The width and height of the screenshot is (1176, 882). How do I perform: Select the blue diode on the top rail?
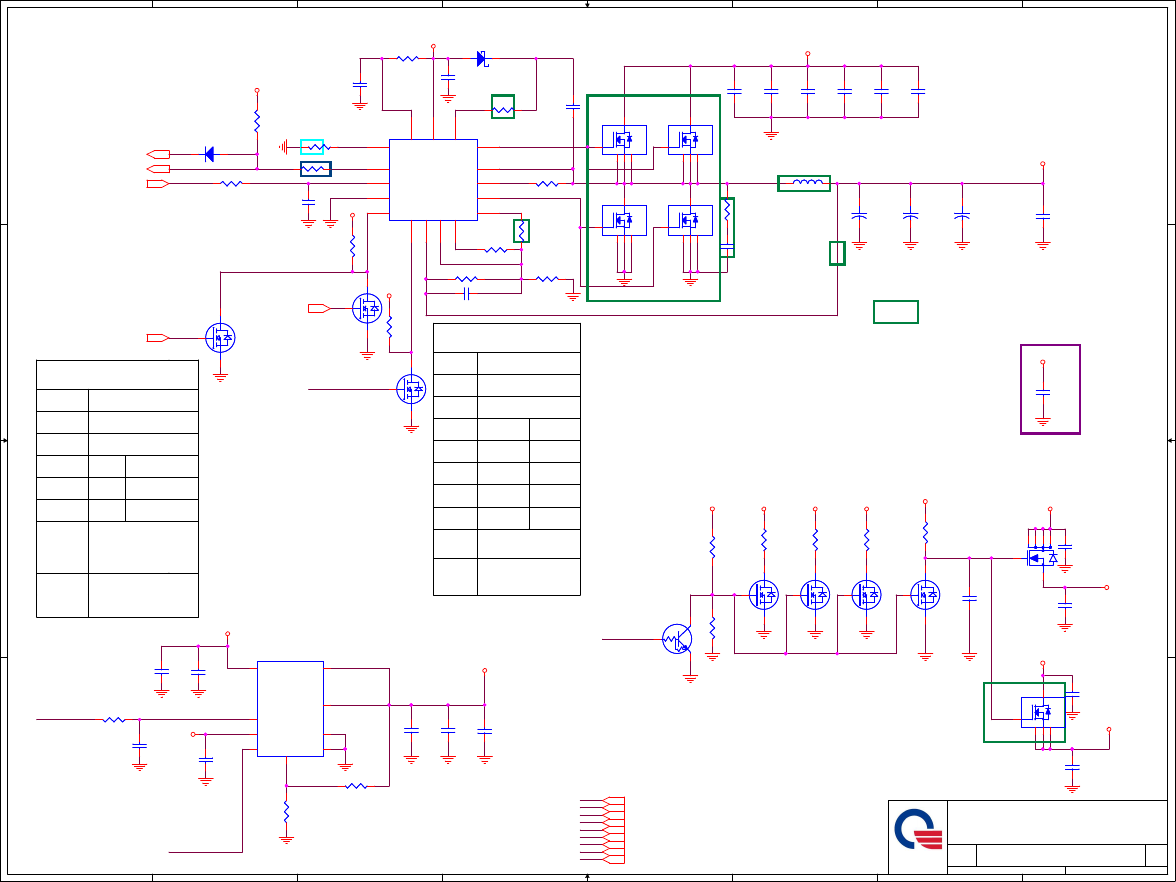click(x=482, y=58)
